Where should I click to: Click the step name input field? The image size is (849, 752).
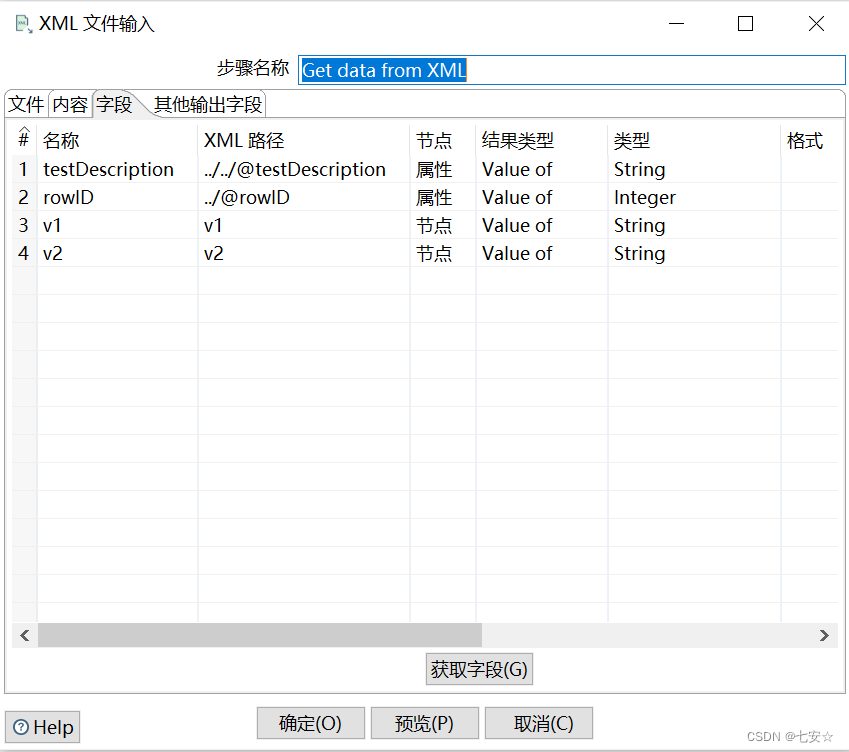click(x=570, y=70)
